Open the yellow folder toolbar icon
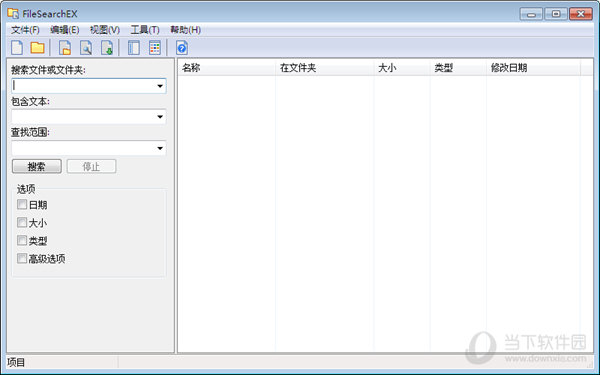Screen dimensions: 600x375 (x=38, y=48)
